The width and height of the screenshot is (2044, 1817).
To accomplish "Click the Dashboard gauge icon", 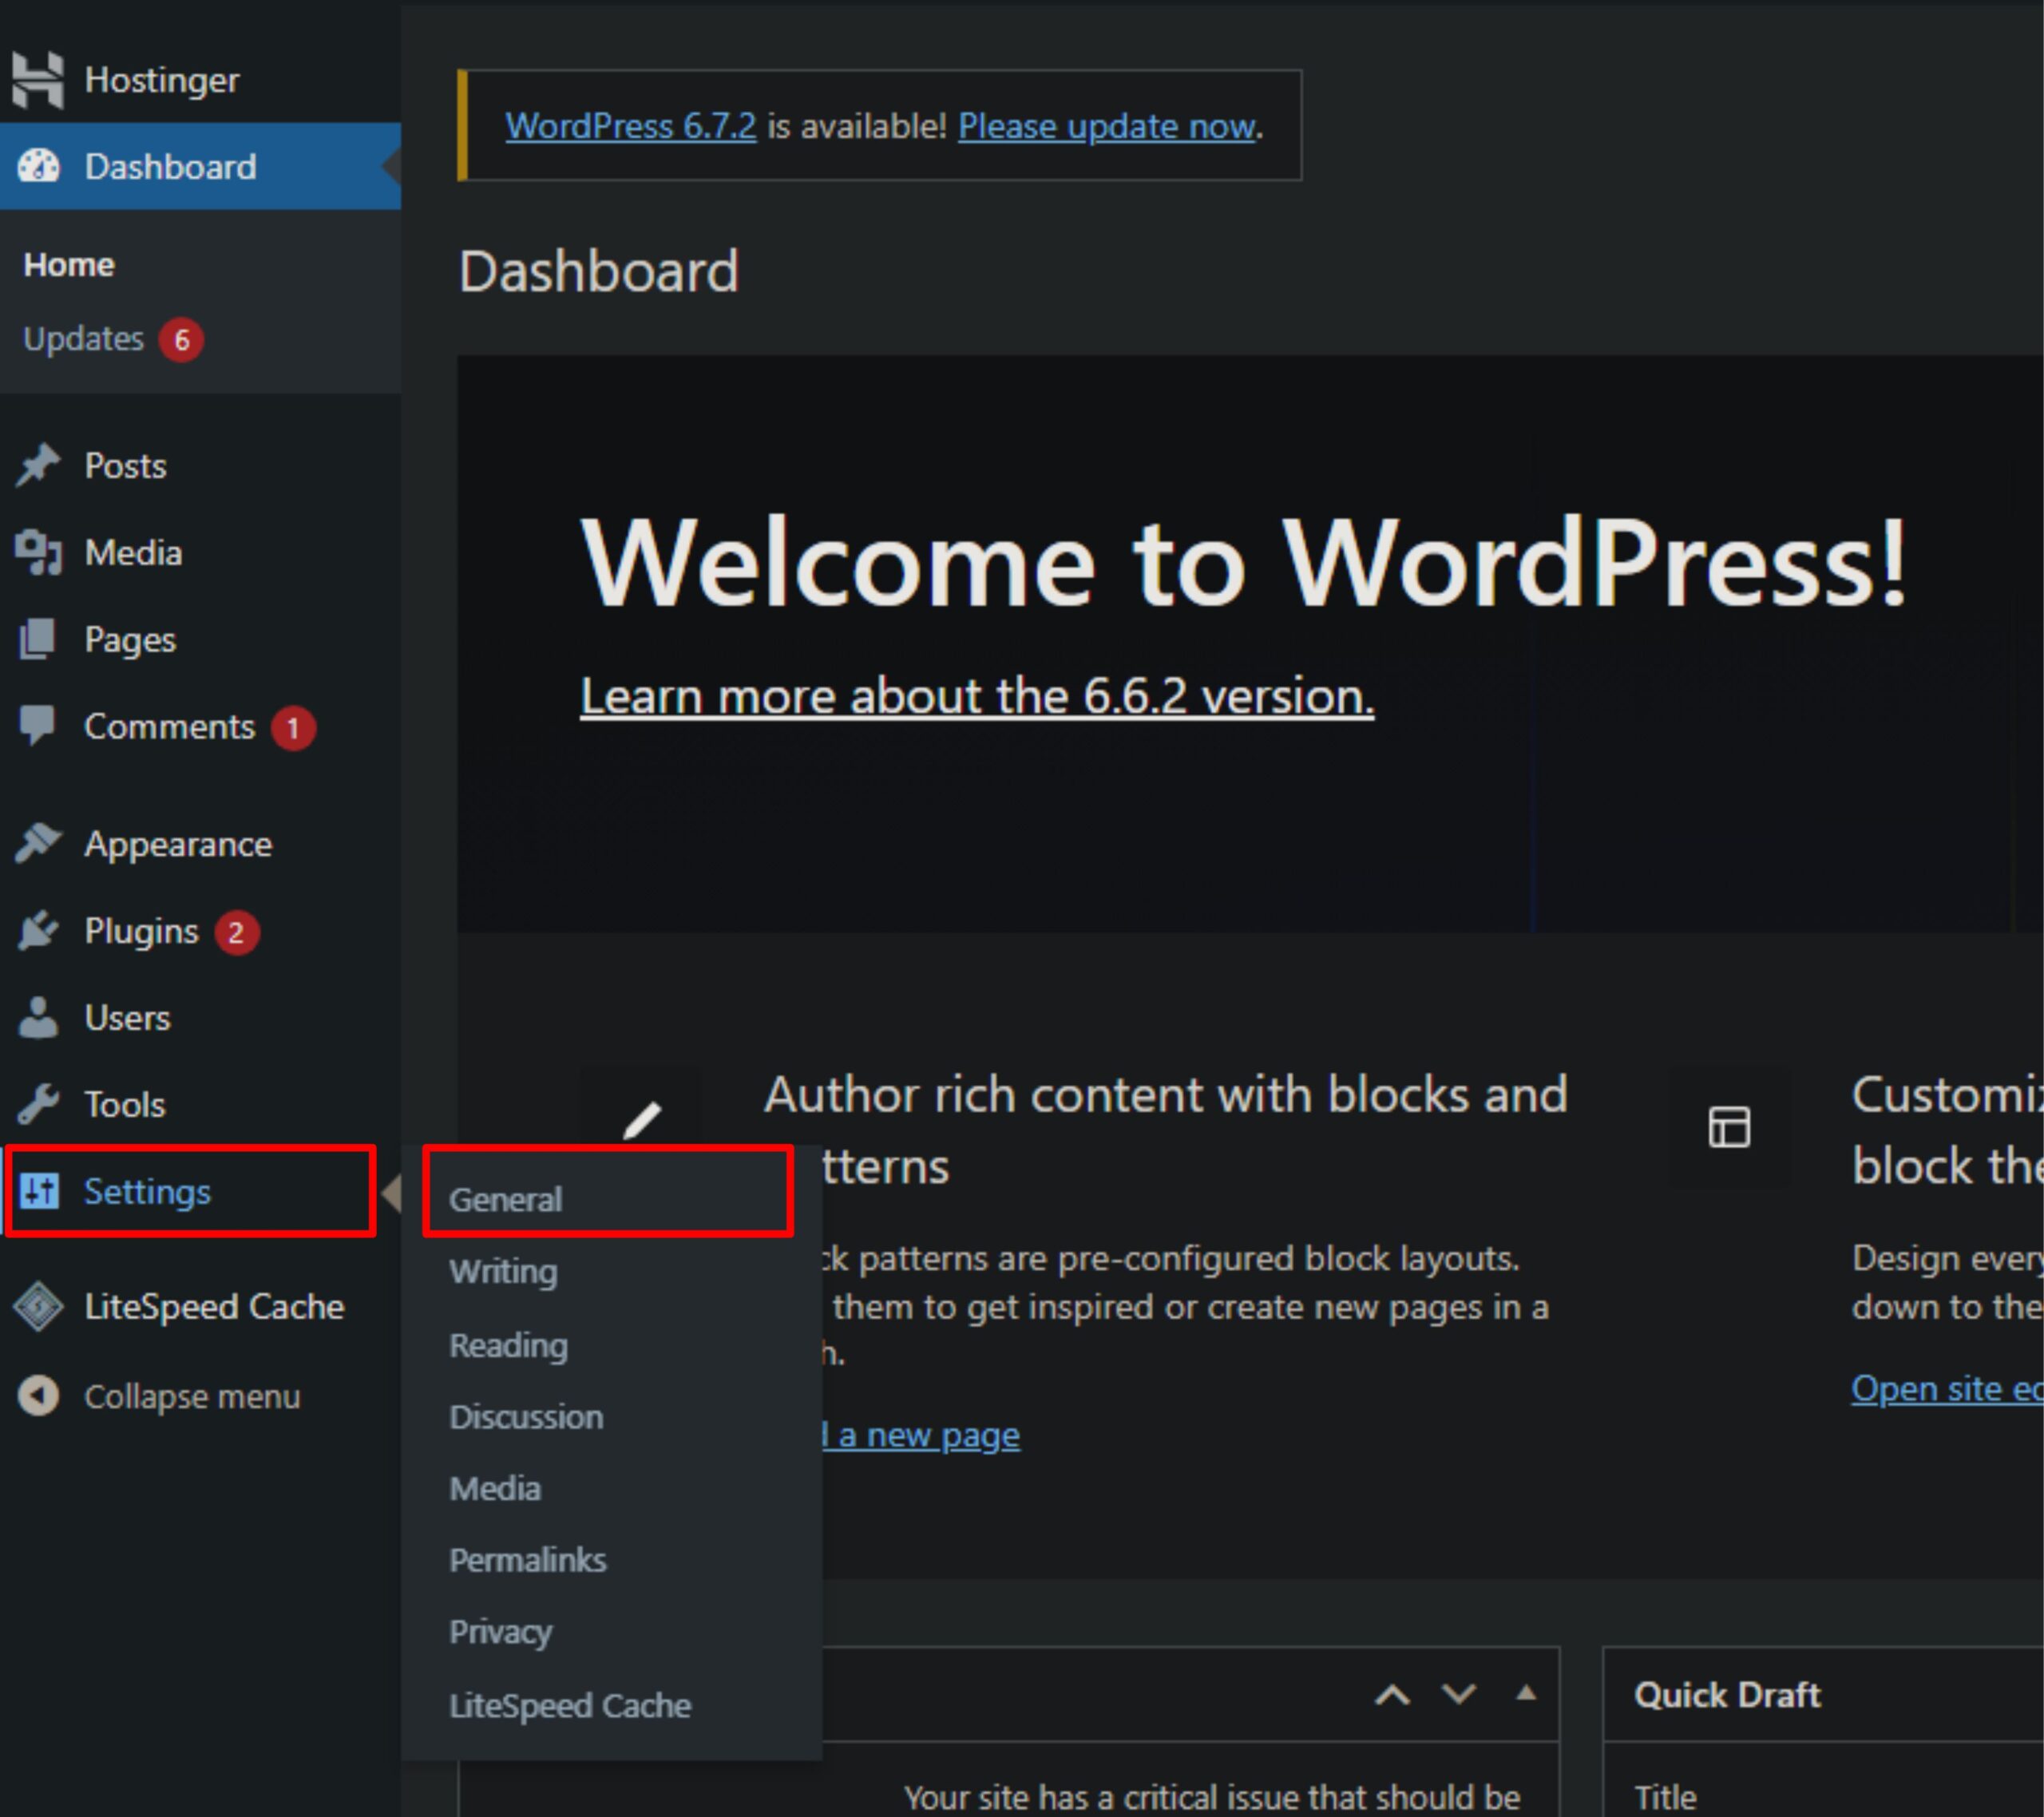I will pos(39,166).
